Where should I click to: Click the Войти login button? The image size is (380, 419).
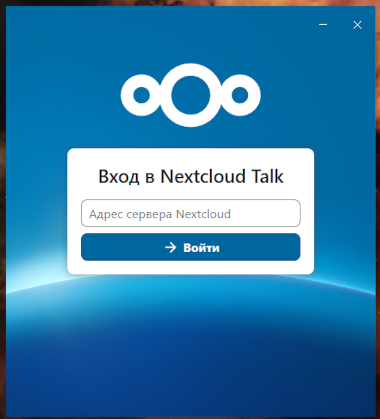coord(191,247)
